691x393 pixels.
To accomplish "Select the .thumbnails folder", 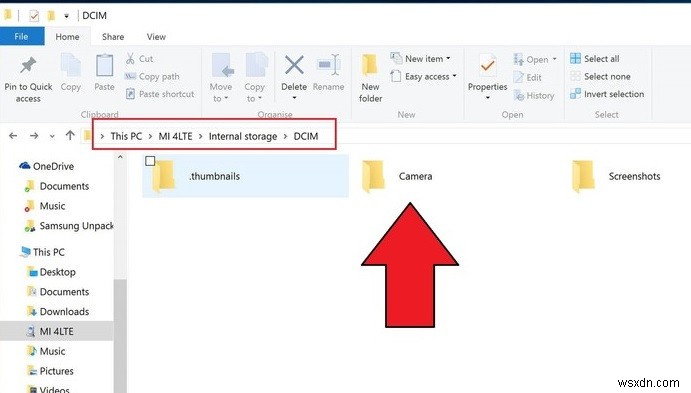I will click(x=245, y=175).
